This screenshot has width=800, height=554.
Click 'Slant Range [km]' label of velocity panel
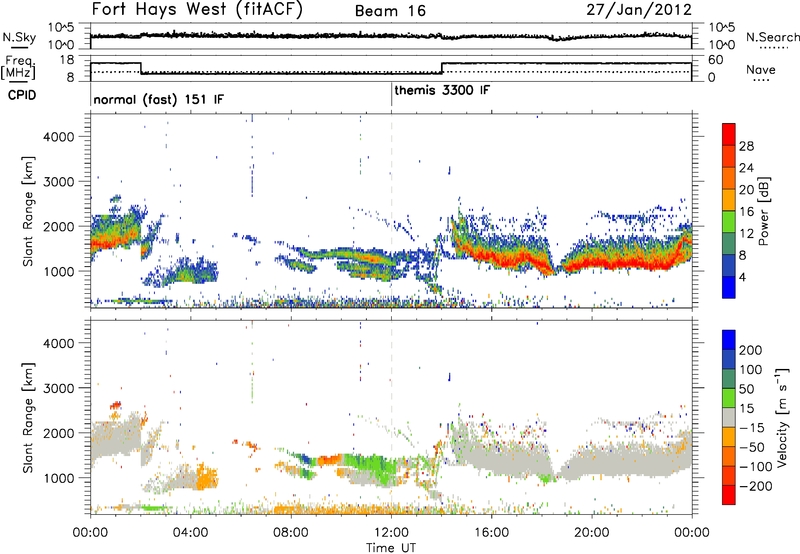click(28, 417)
